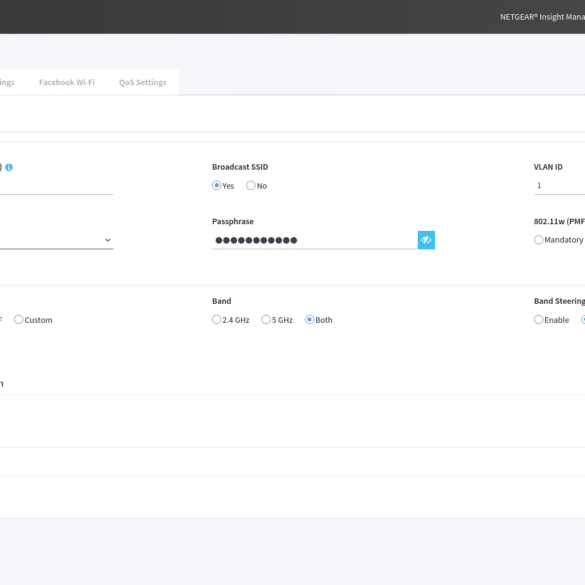This screenshot has width=585, height=585.
Task: Toggle passphrase visibility eye icon
Action: (x=426, y=240)
